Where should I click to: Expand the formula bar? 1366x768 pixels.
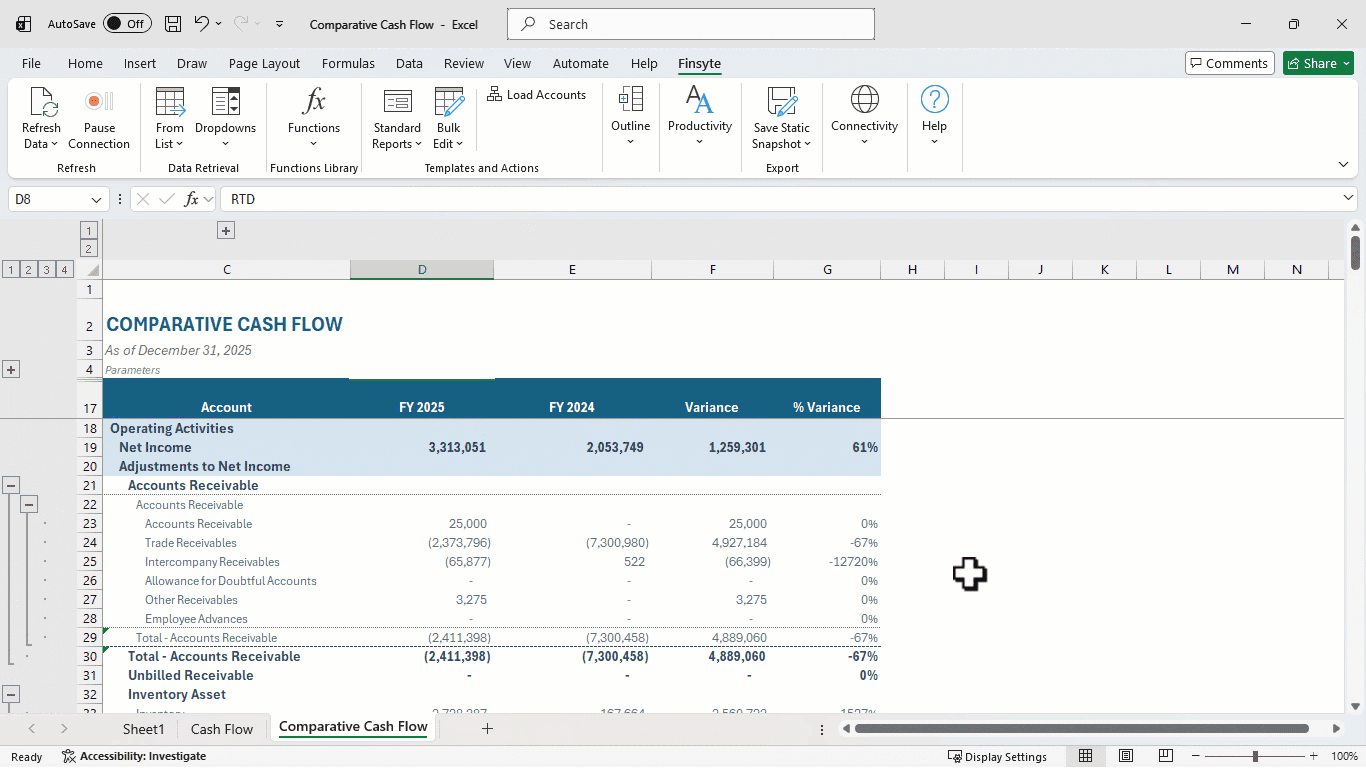pos(1348,198)
